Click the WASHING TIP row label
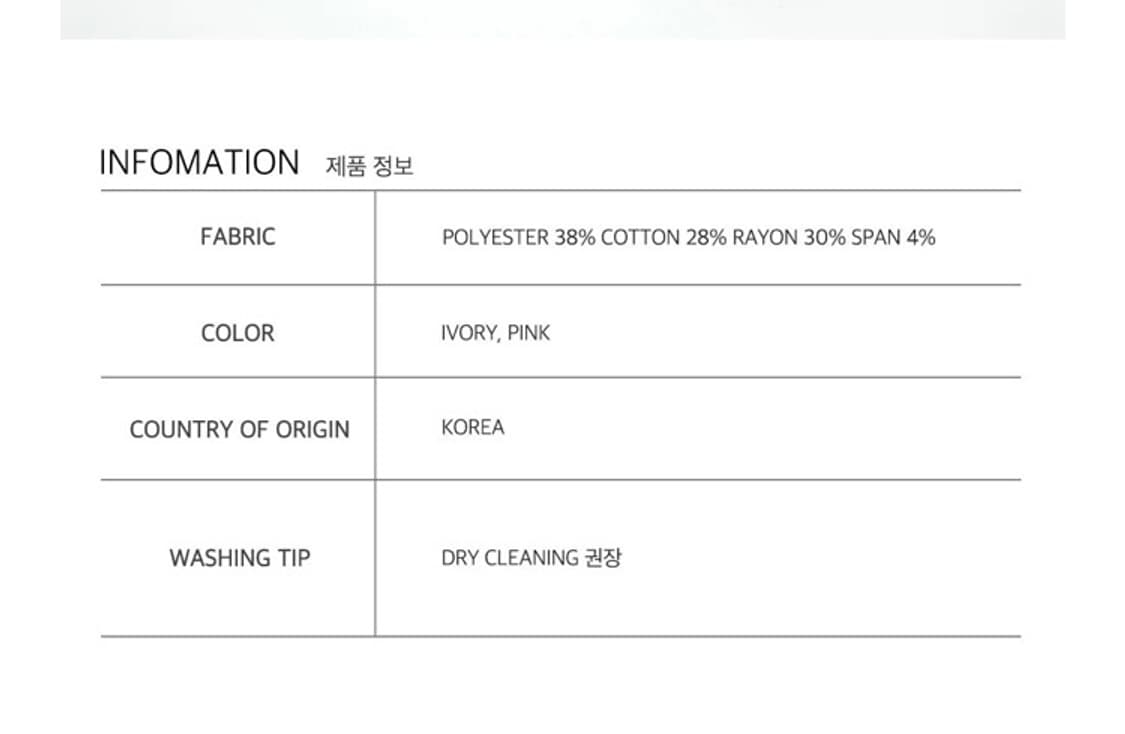 coord(239,558)
